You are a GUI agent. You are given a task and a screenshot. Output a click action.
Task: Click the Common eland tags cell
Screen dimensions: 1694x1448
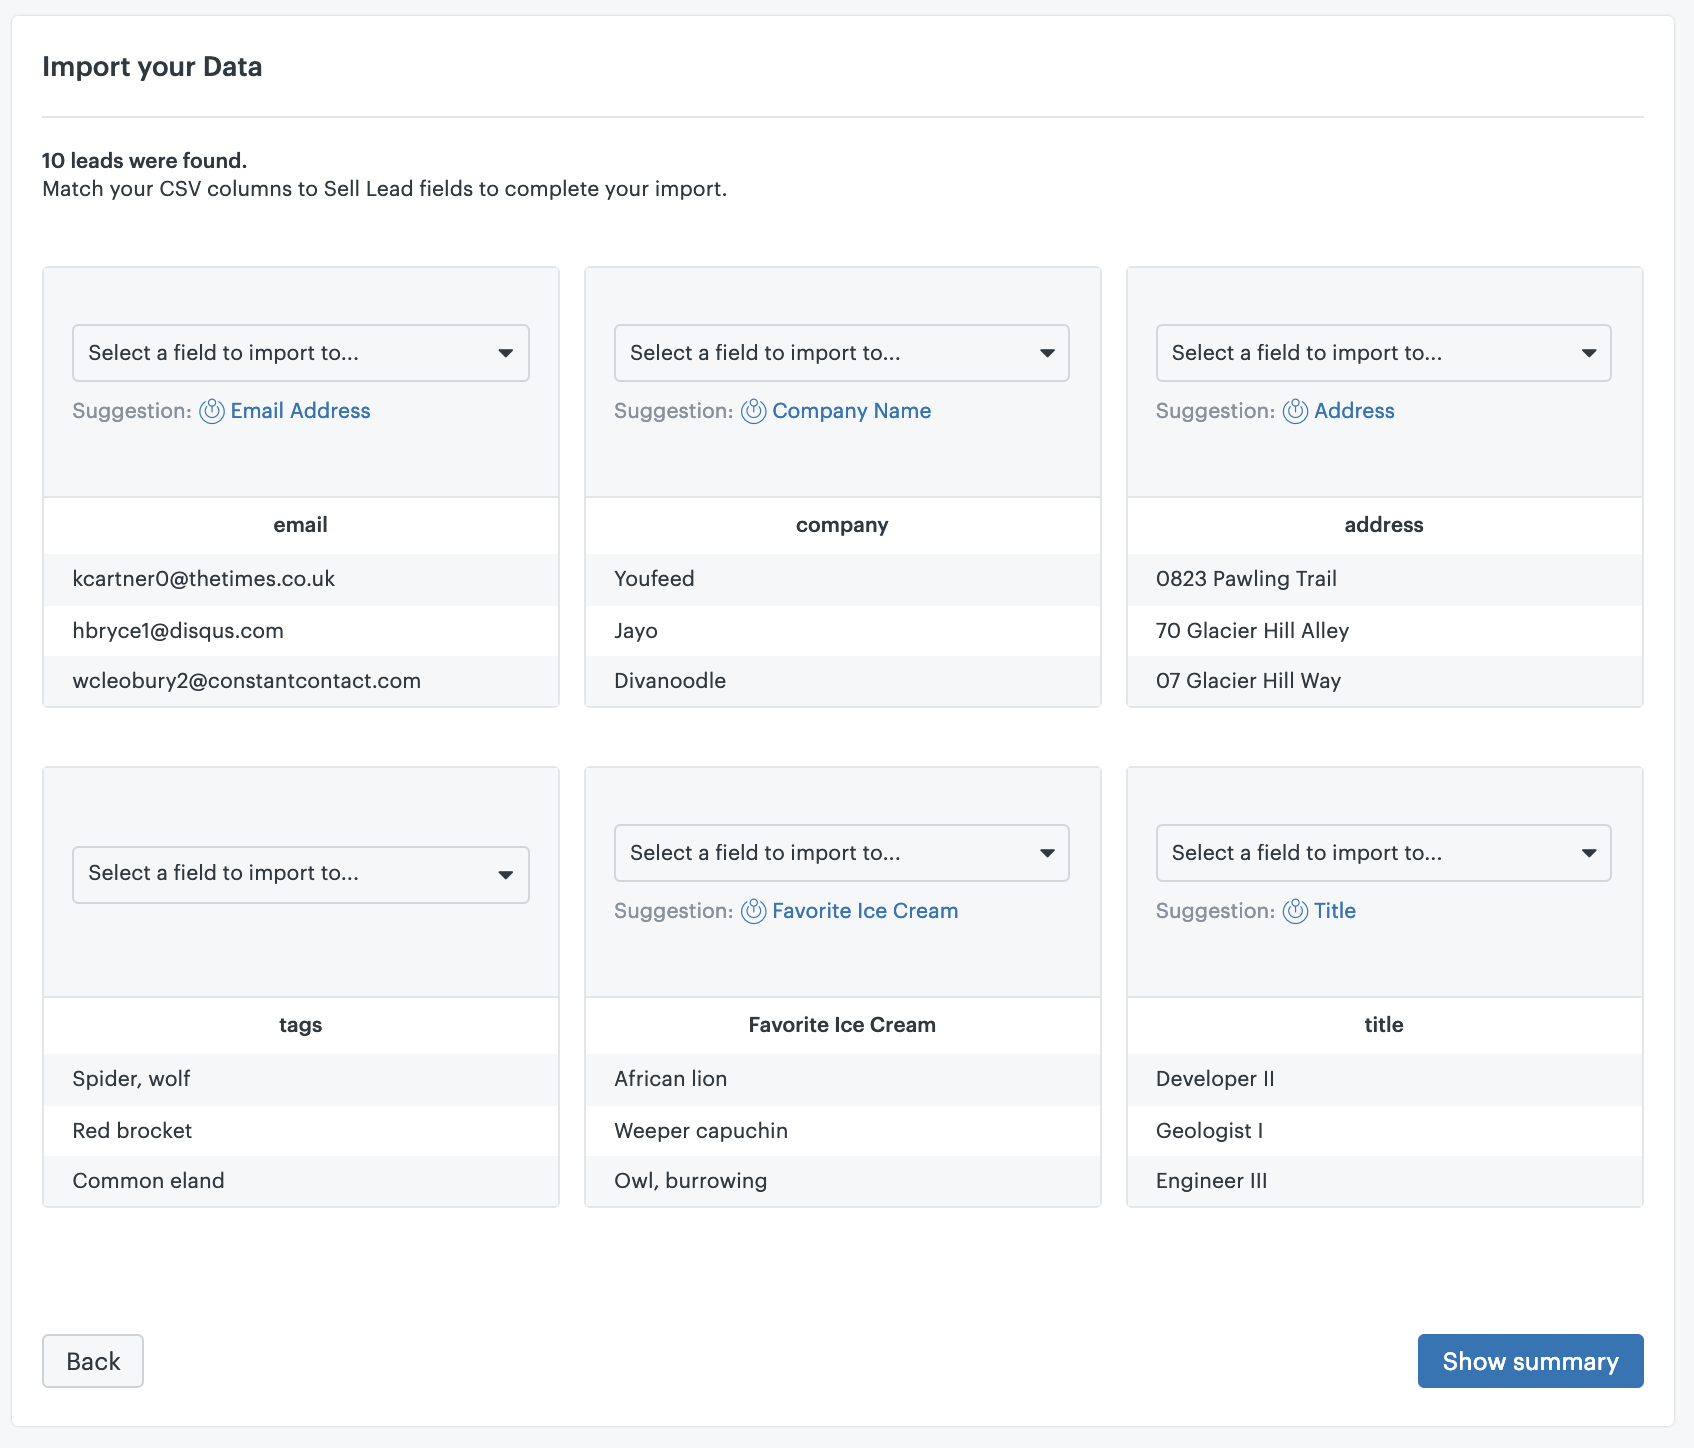pos(301,1181)
